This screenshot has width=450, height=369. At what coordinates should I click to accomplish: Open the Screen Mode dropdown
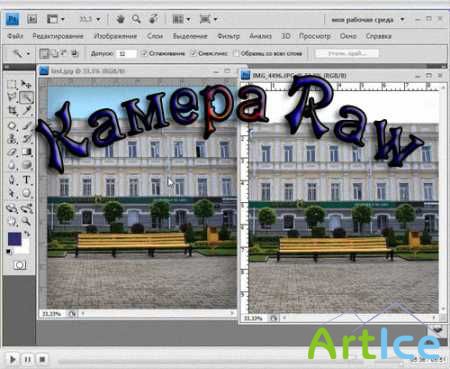(x=208, y=19)
